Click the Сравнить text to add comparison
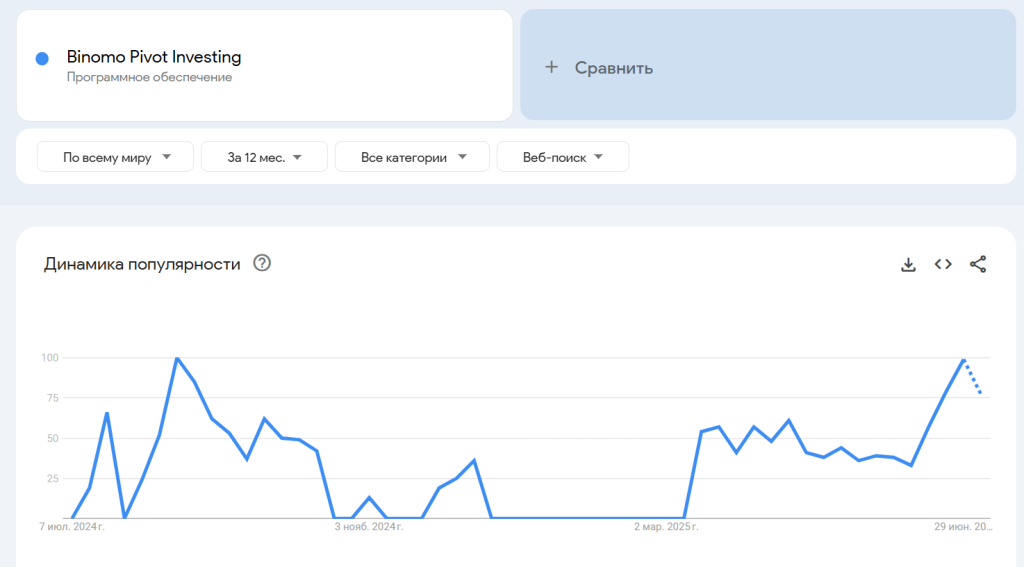 coord(613,68)
